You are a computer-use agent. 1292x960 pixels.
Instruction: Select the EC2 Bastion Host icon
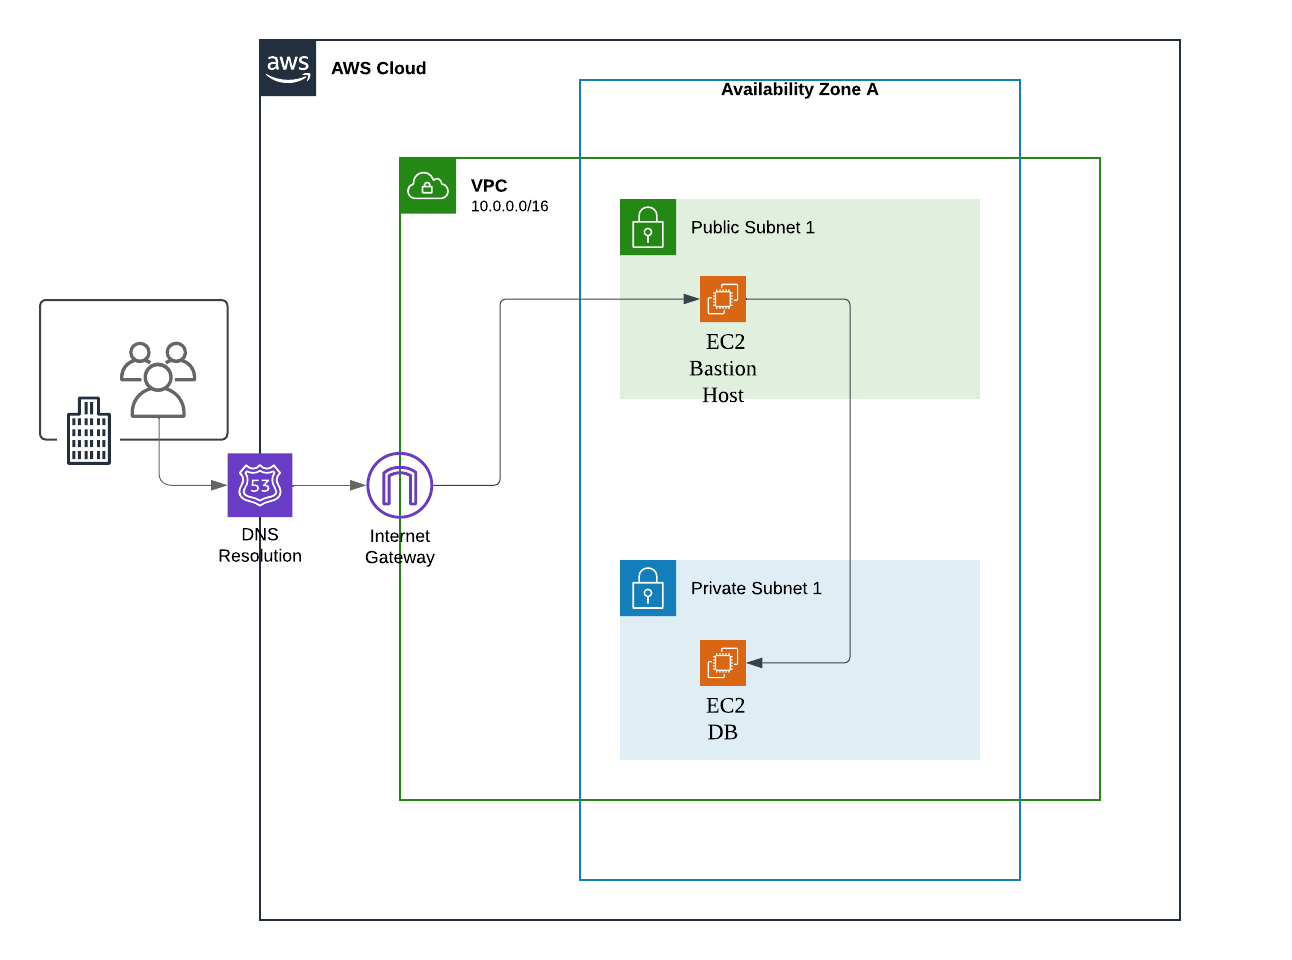(x=723, y=299)
